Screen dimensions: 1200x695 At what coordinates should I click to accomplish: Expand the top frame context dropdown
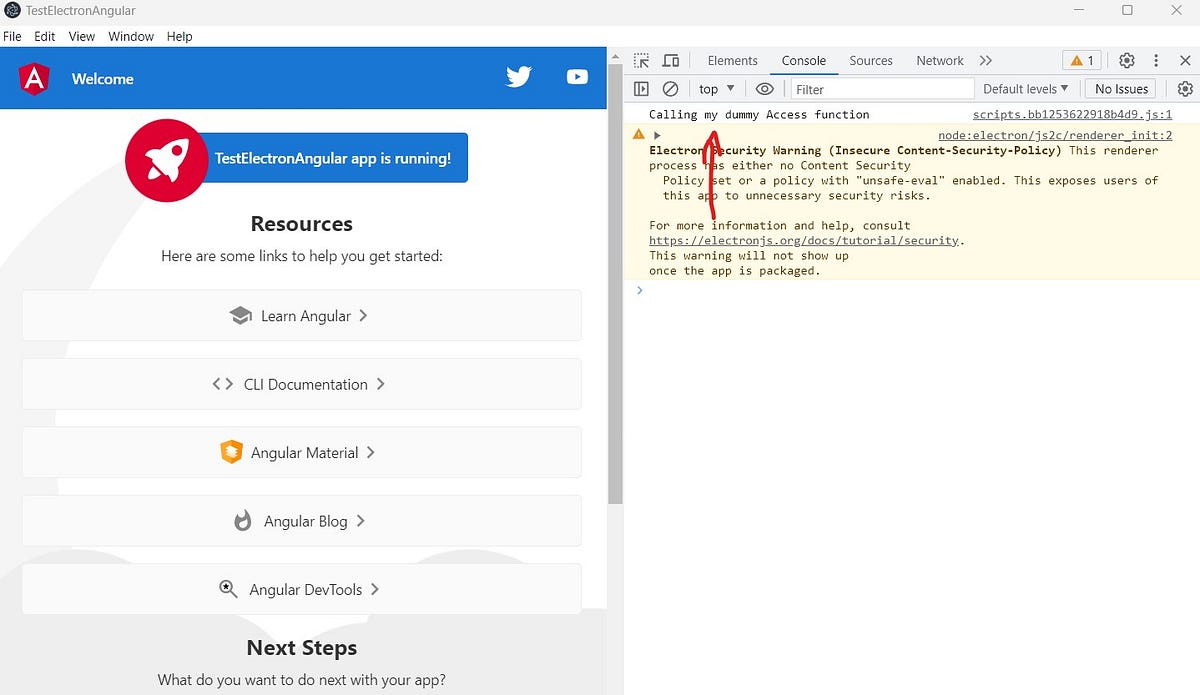(715, 88)
